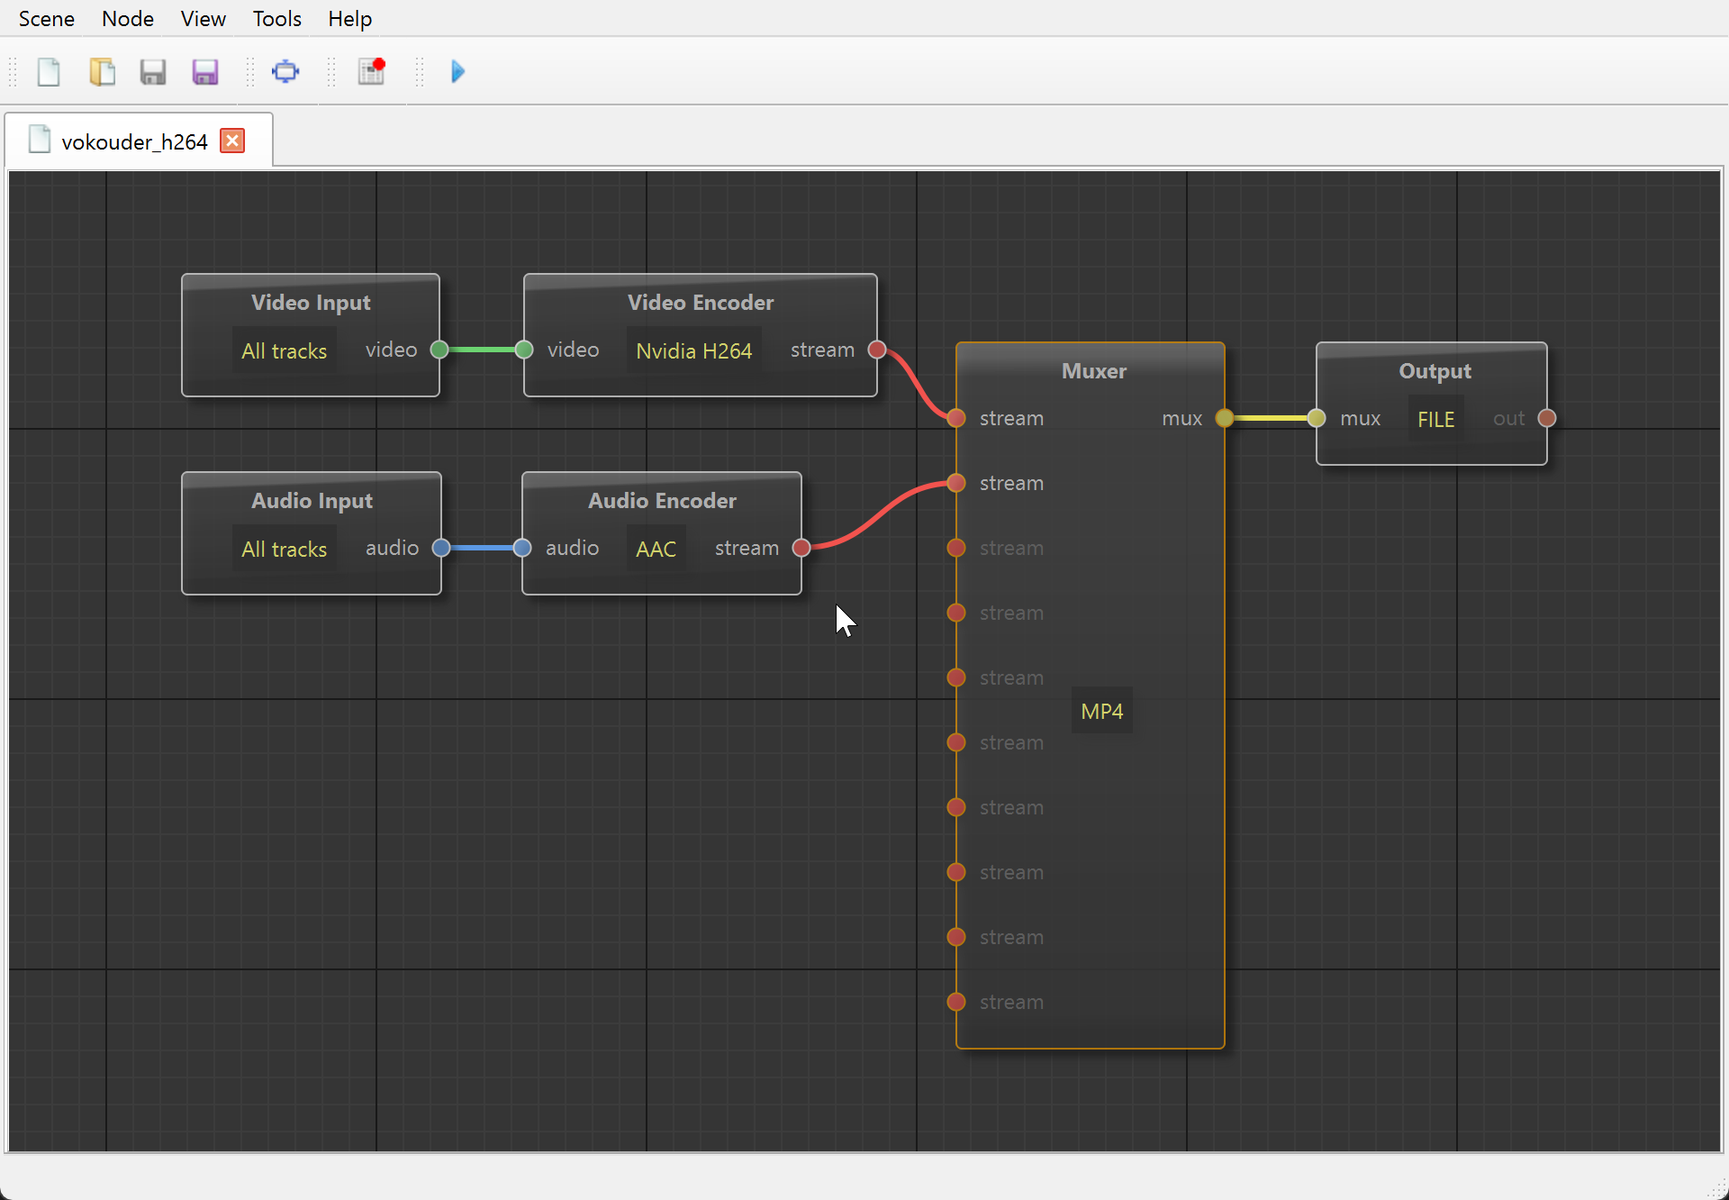The height and width of the screenshot is (1200, 1729).
Task: Click All tracks in the Video Input node
Action: coord(284,351)
